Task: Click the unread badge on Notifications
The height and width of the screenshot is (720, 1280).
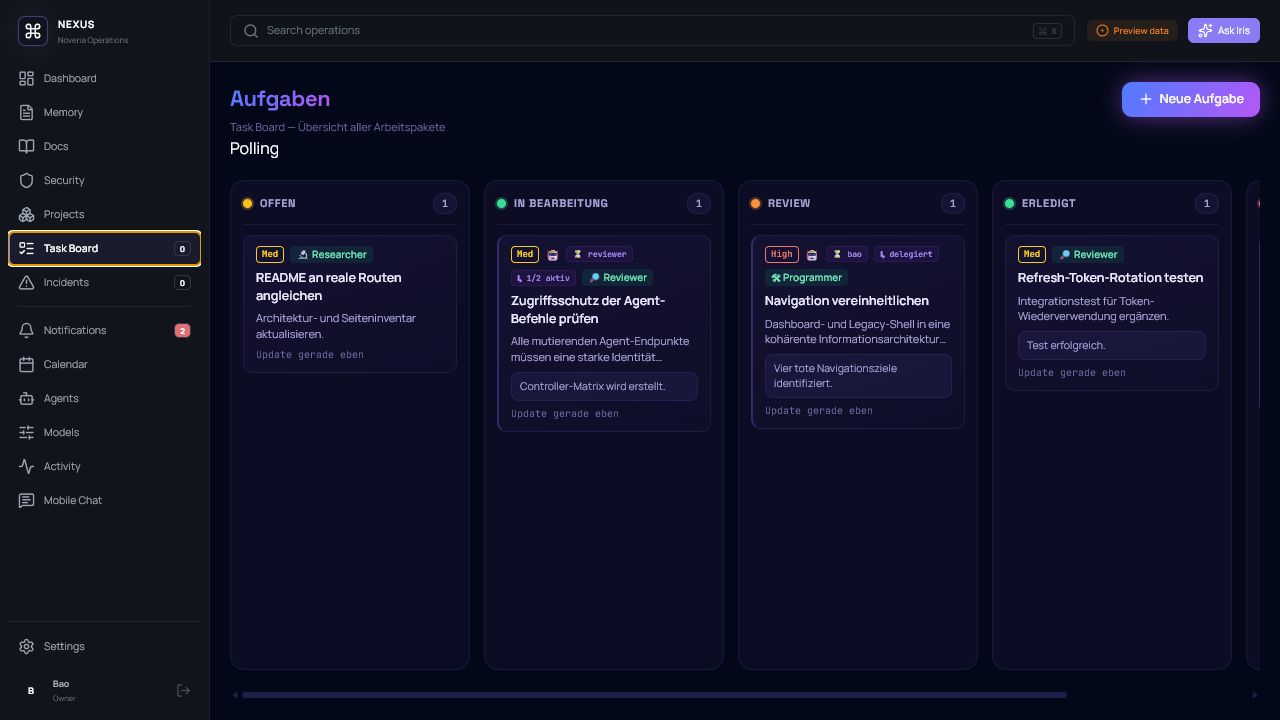Action: (182, 330)
